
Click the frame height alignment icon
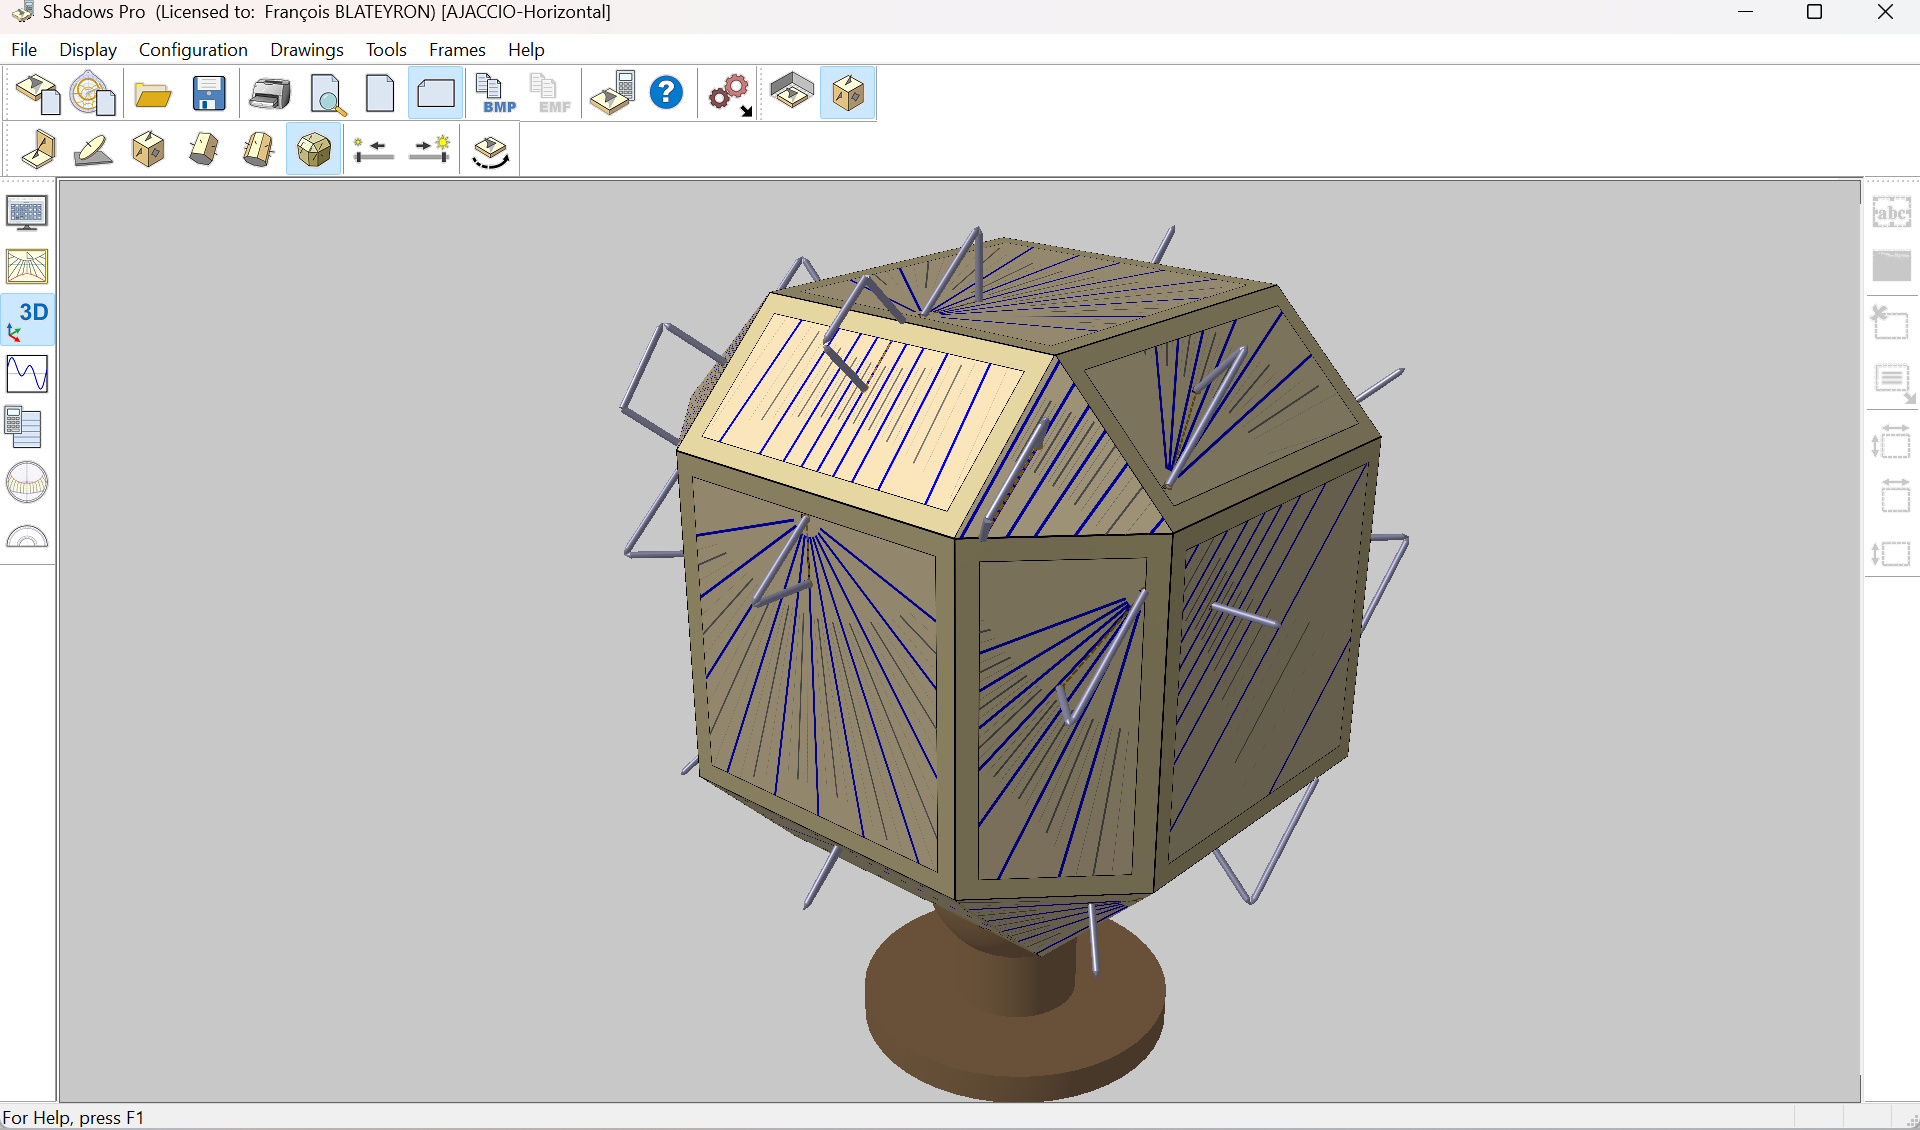(1892, 553)
